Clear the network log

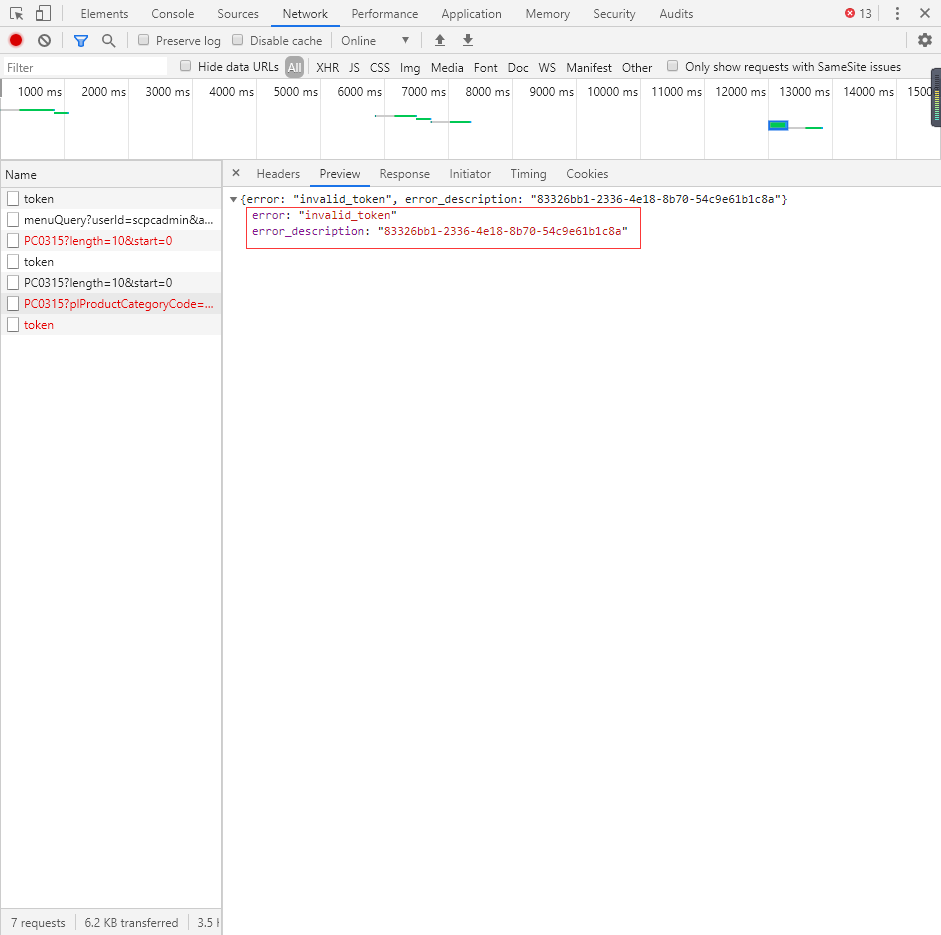[x=44, y=40]
